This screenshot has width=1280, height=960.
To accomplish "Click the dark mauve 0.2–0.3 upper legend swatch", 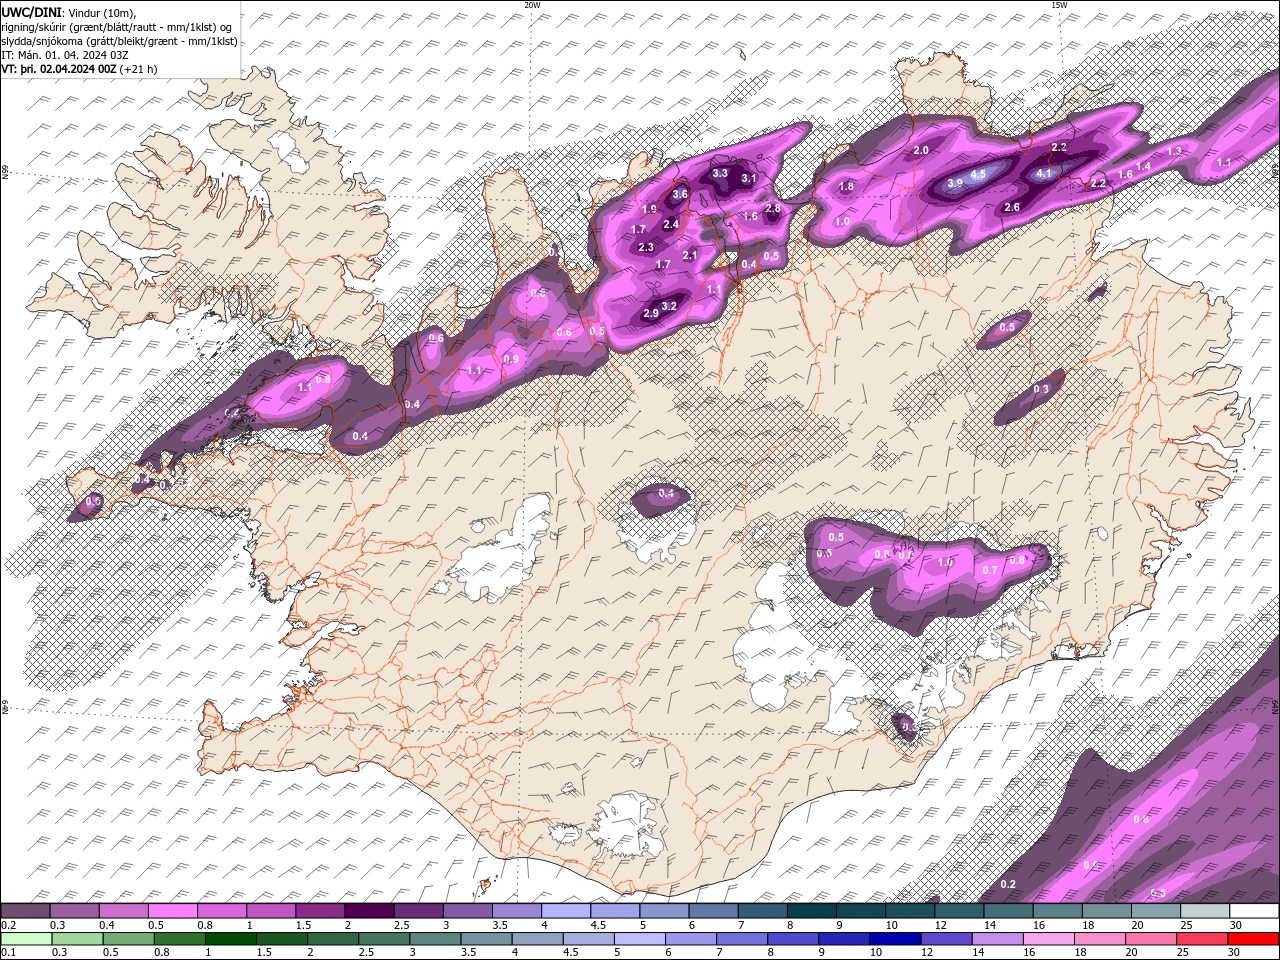I will (x=26, y=911).
